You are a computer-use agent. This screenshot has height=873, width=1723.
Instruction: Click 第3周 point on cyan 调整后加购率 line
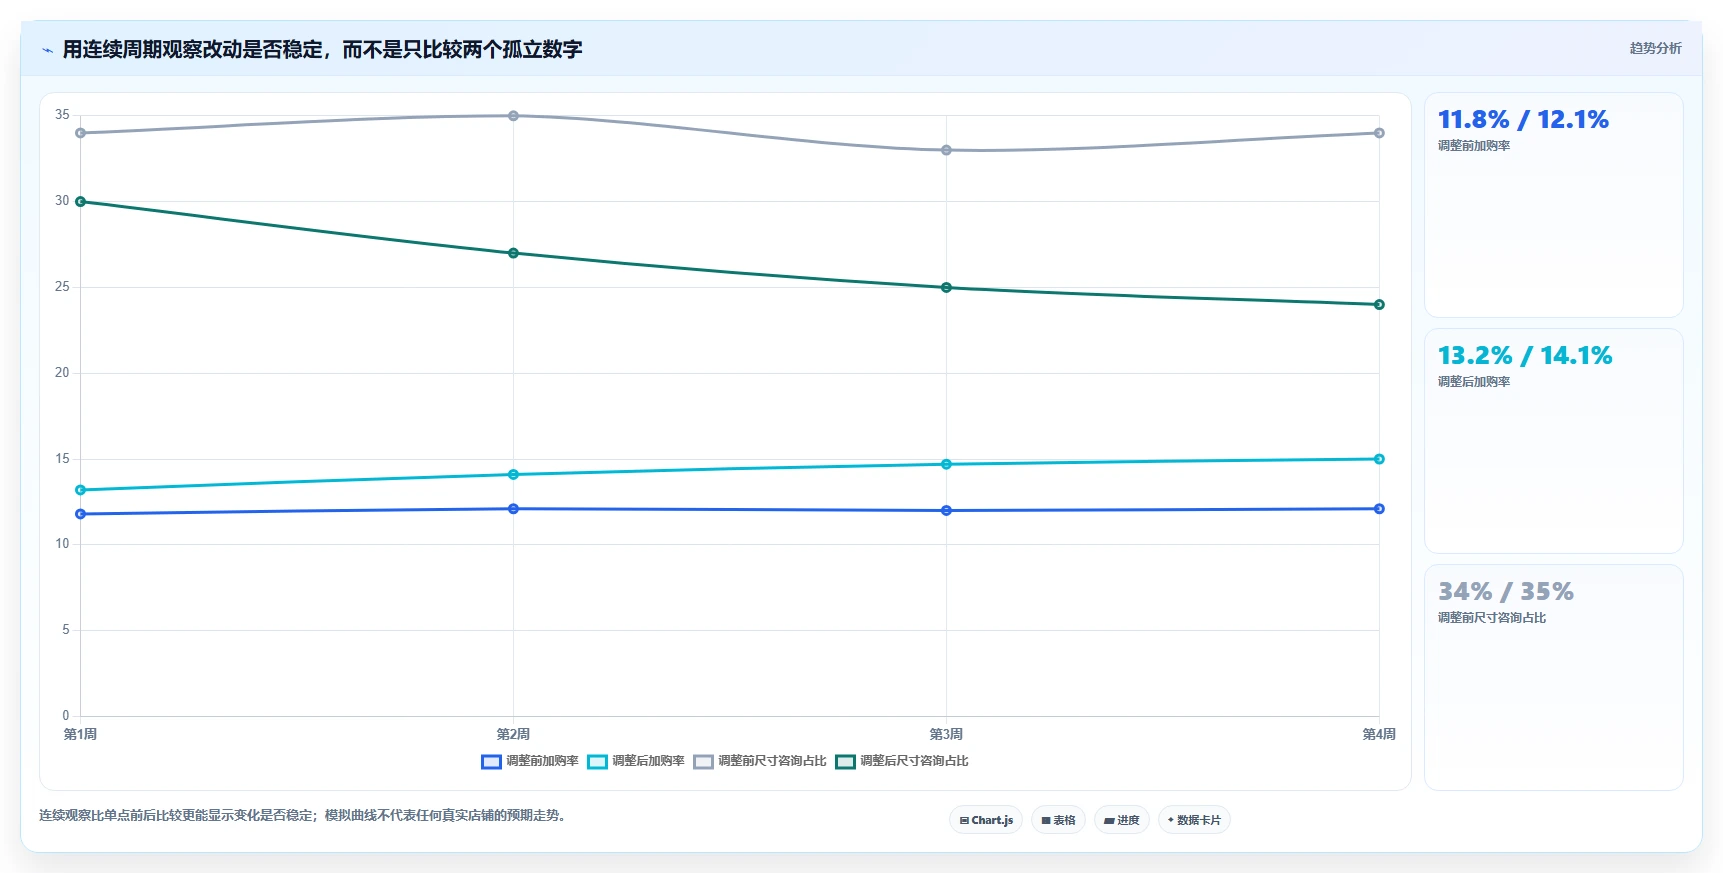tap(946, 464)
